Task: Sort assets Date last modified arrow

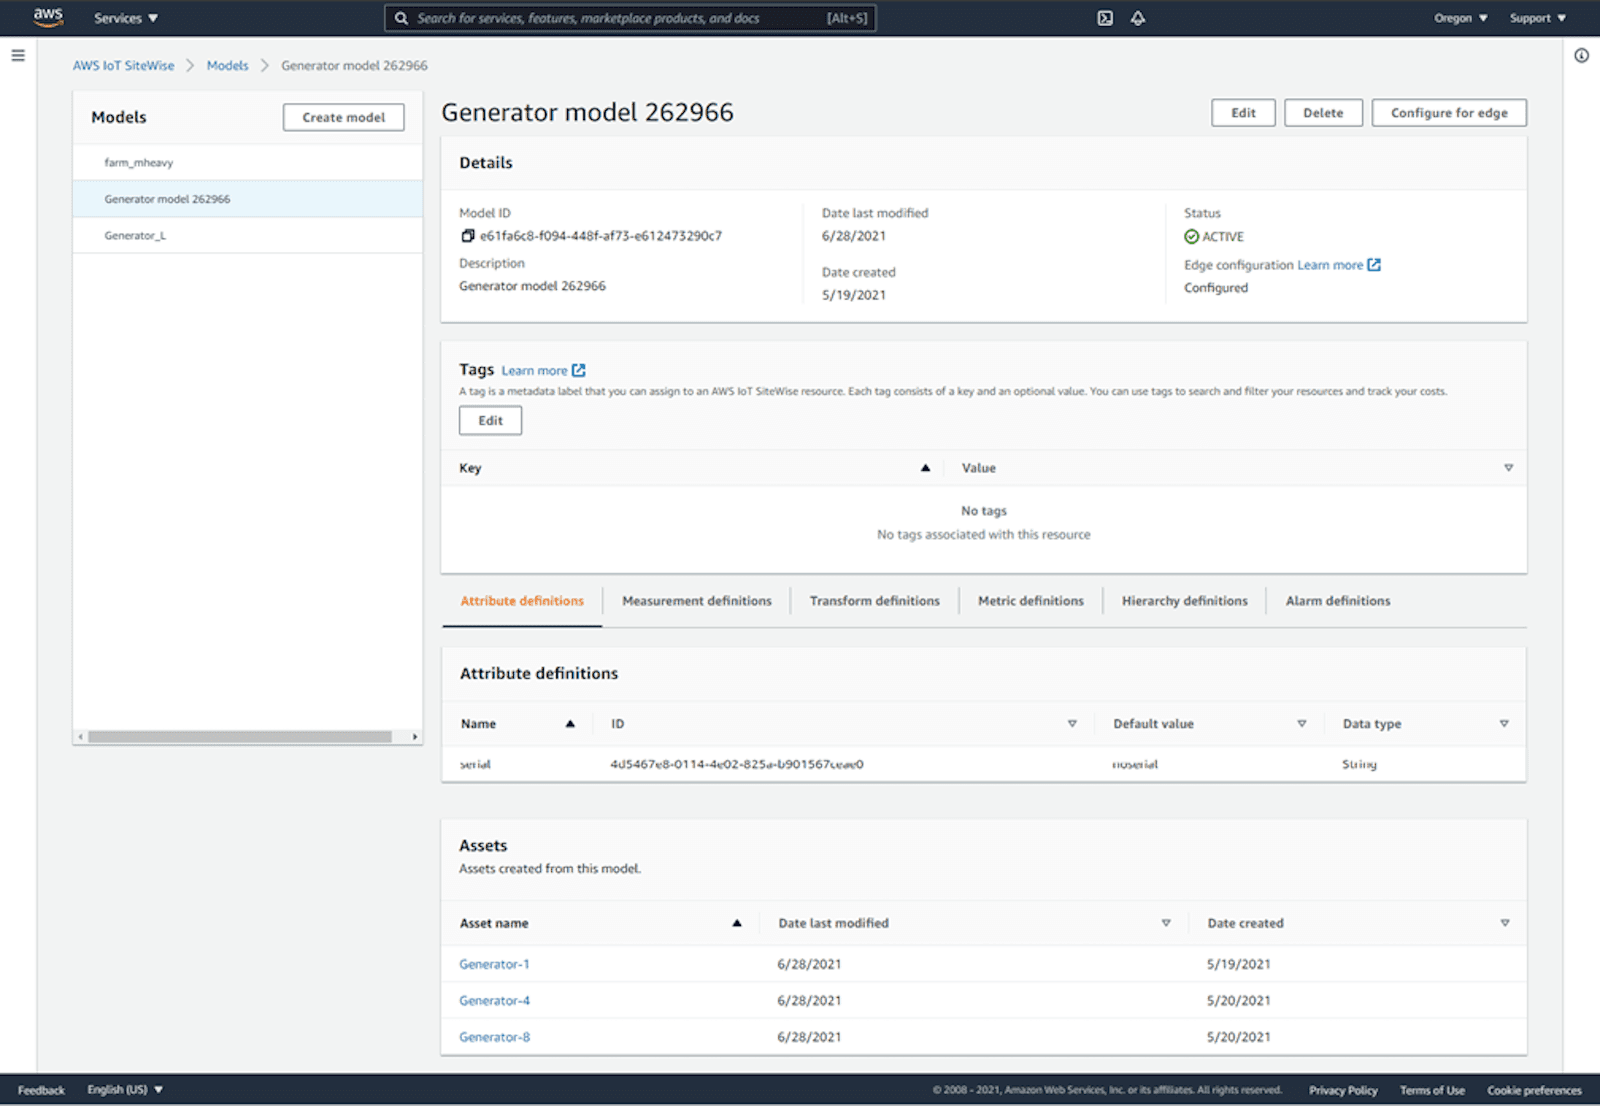Action: (1166, 923)
